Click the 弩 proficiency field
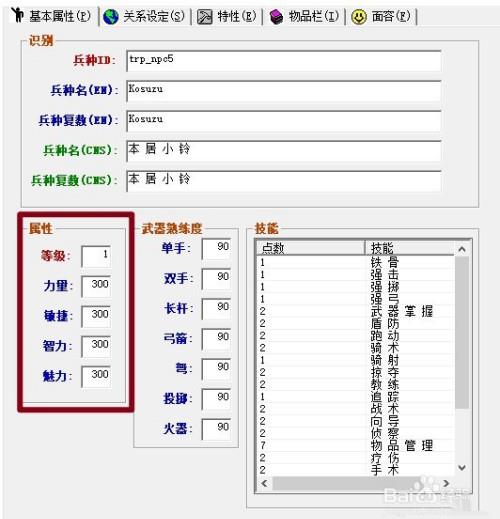Screen dimensions: 500x519 tap(216, 369)
